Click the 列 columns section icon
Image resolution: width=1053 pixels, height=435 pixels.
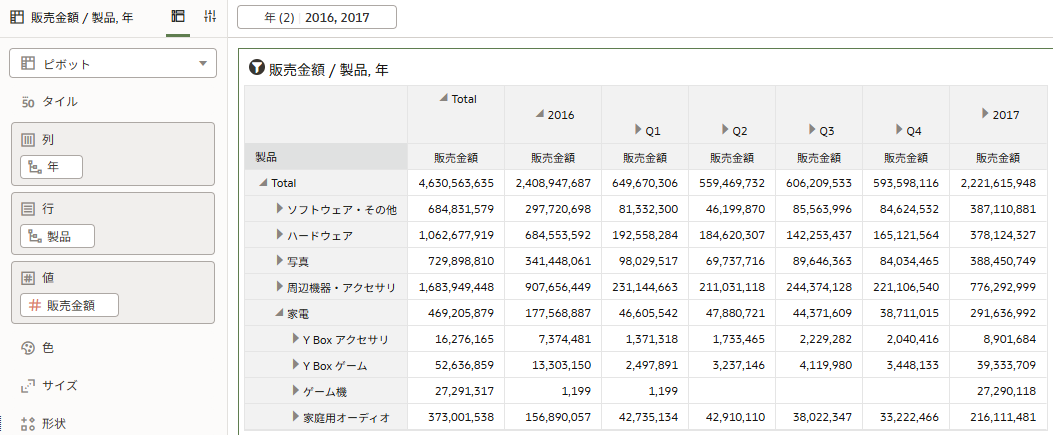pos(28,140)
